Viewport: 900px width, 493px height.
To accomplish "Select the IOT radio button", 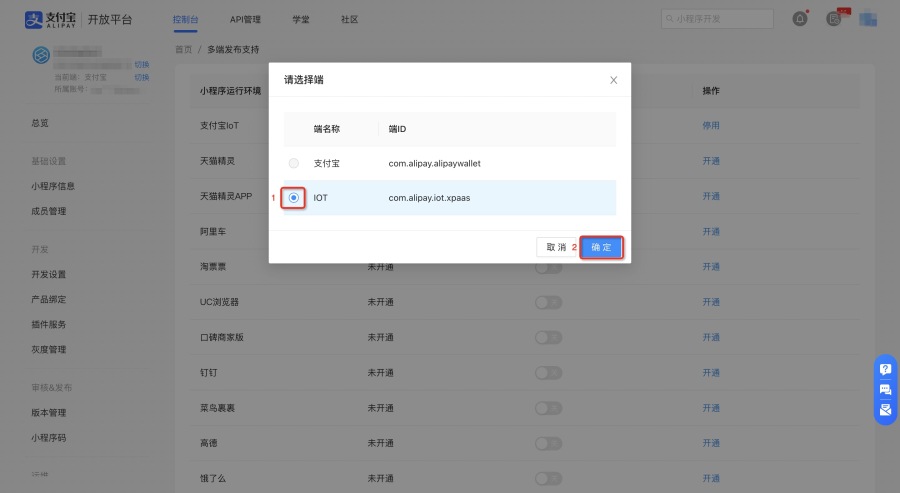I will [x=293, y=198].
